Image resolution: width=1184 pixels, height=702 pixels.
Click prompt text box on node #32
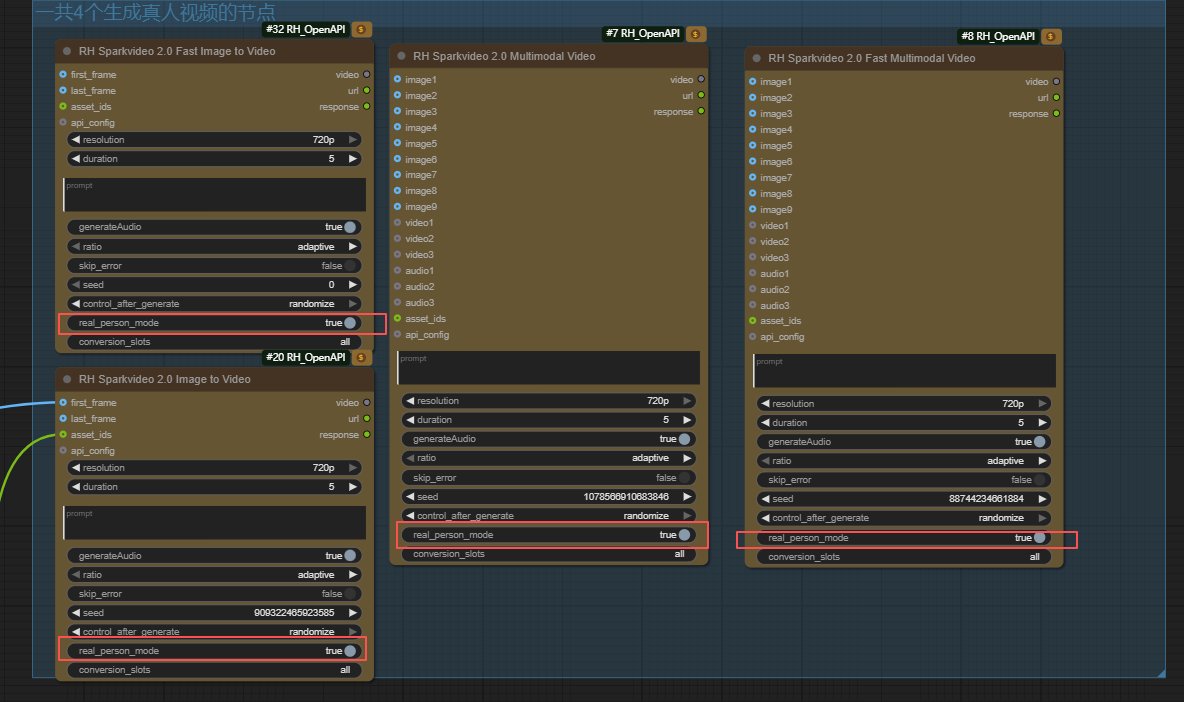click(214, 195)
